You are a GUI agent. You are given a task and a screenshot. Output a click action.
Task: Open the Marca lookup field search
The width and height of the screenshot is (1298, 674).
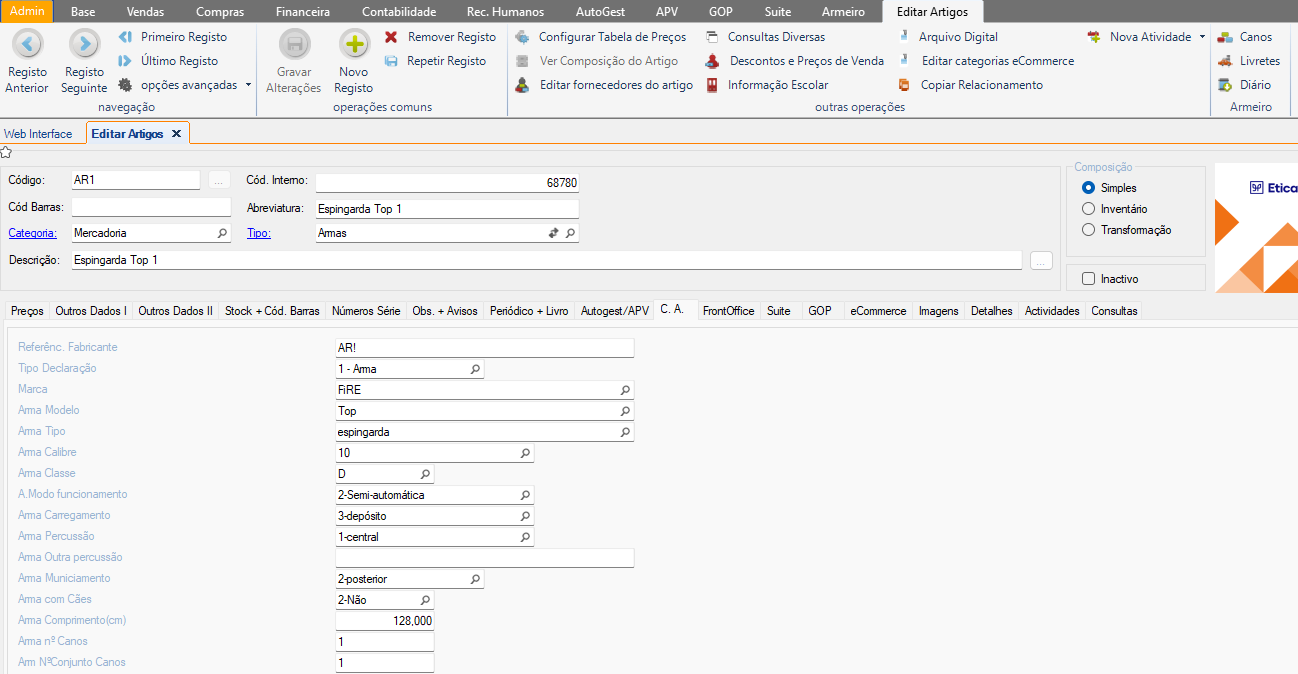pyautogui.click(x=625, y=390)
